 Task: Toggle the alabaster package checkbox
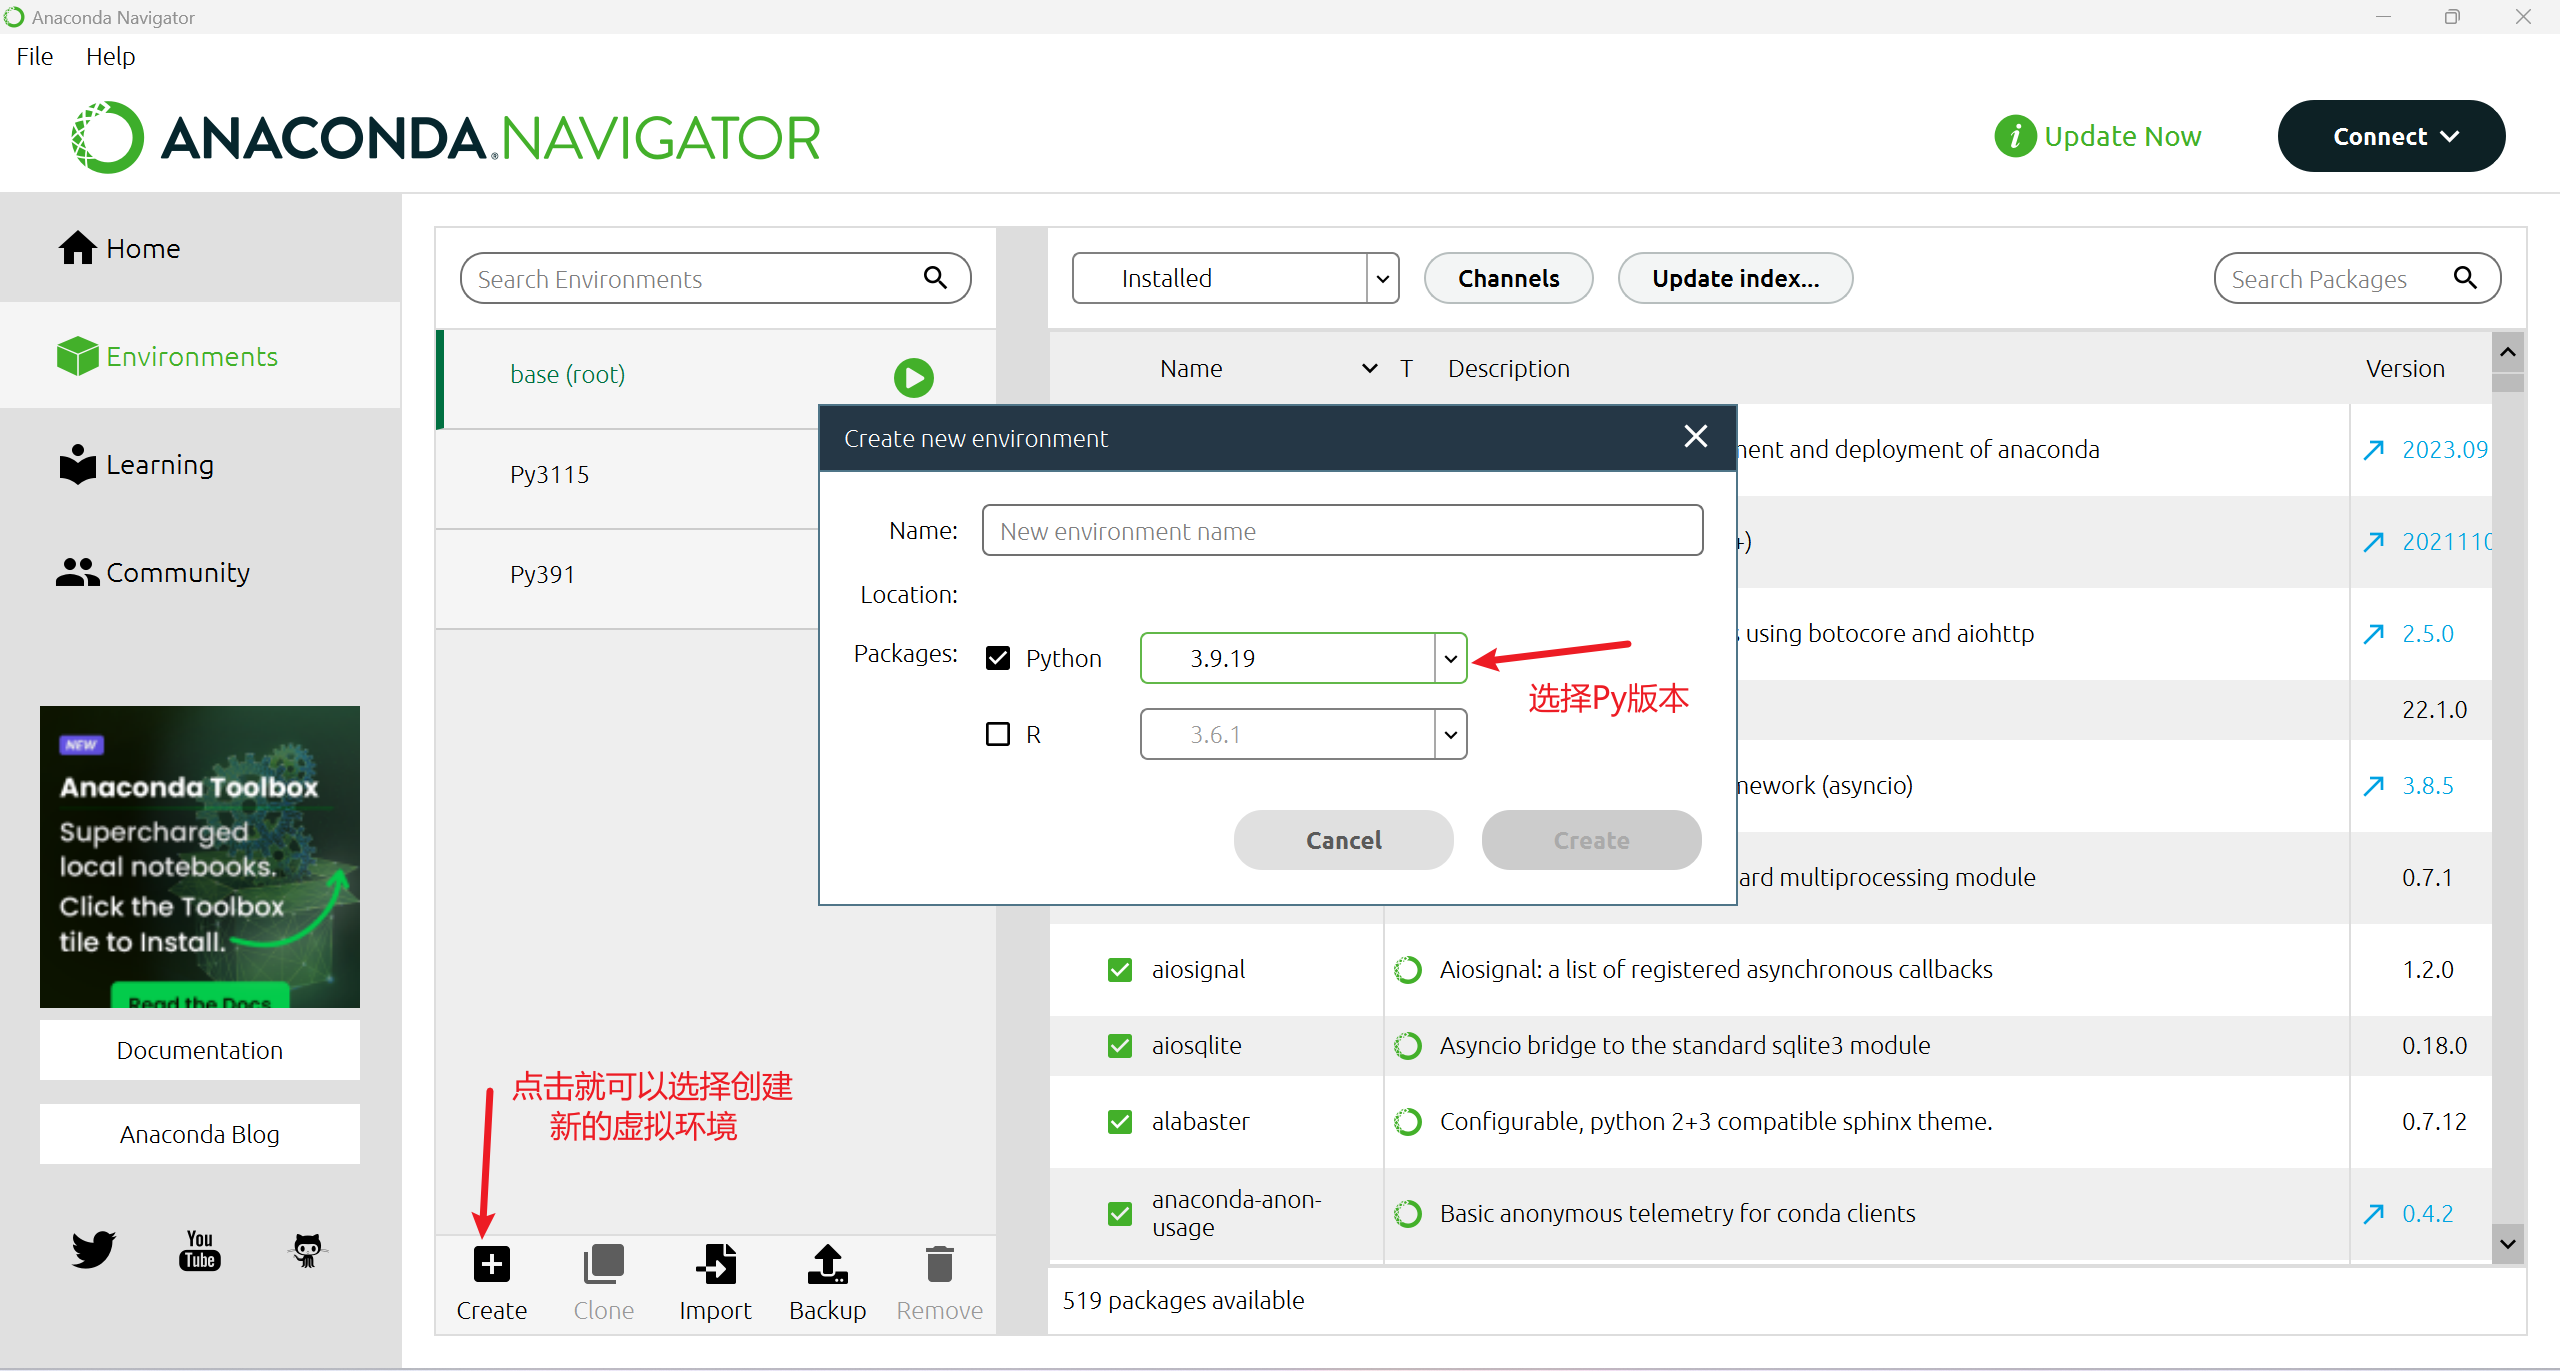(x=1120, y=1122)
